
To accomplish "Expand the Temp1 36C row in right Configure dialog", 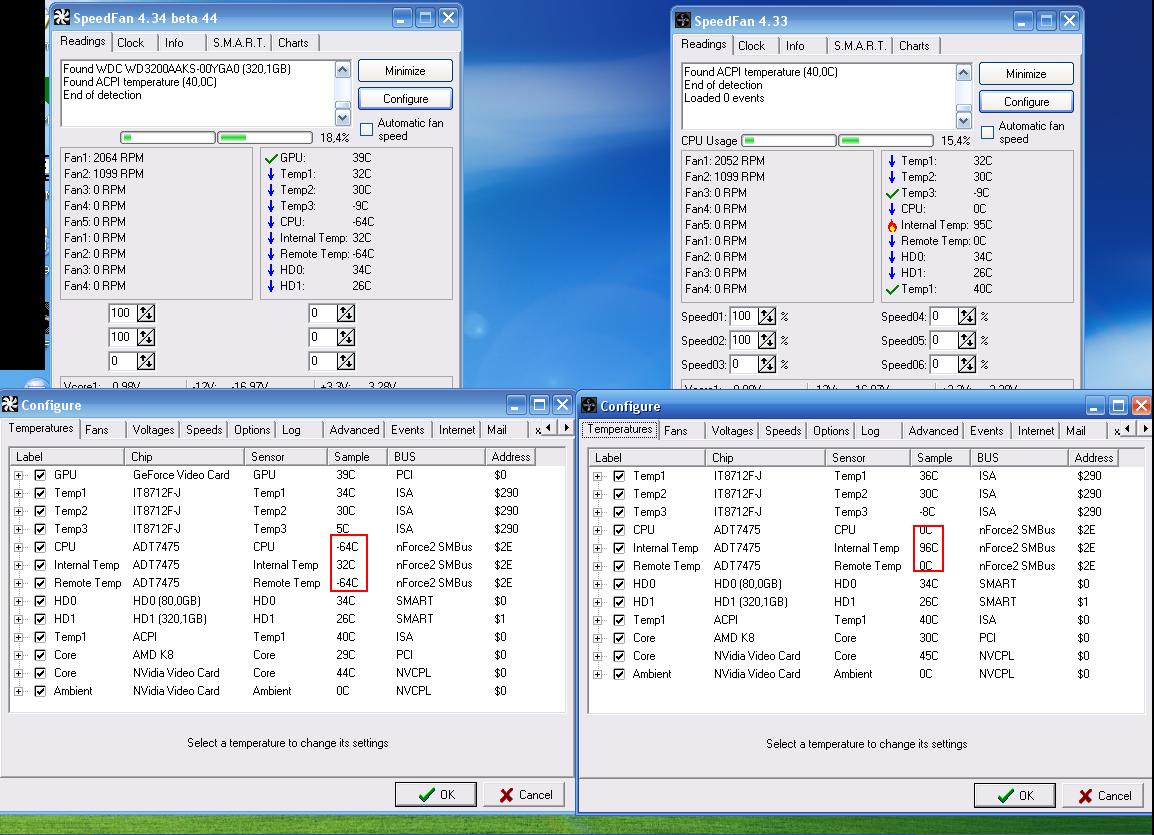I will pyautogui.click(x=598, y=476).
